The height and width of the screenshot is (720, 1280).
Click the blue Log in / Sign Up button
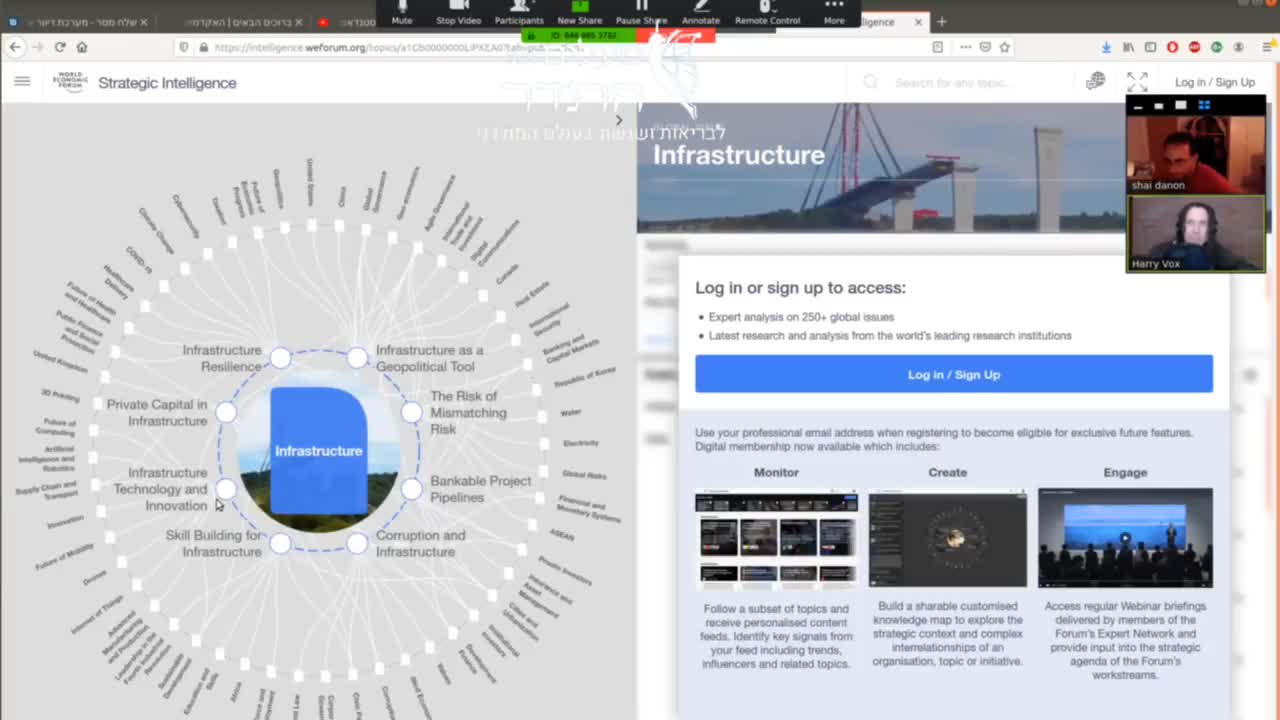click(954, 374)
